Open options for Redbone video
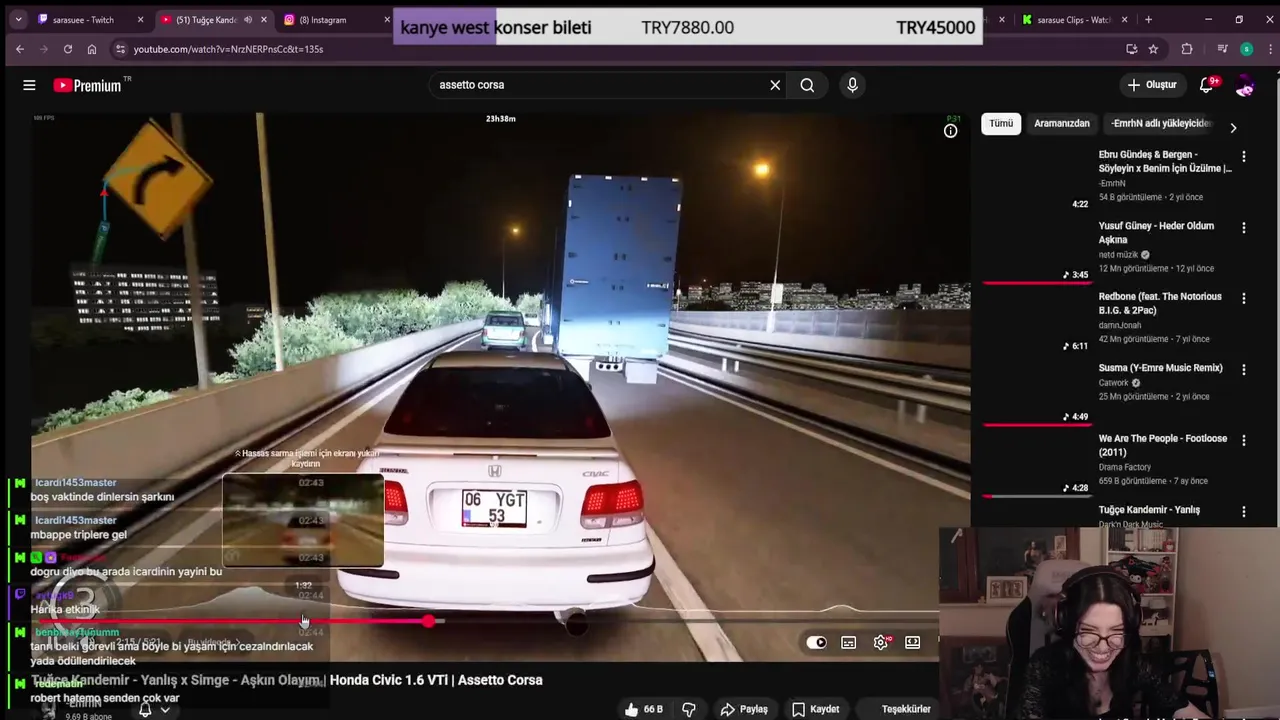Screen dimensions: 1280x720 pyautogui.click(x=1244, y=299)
